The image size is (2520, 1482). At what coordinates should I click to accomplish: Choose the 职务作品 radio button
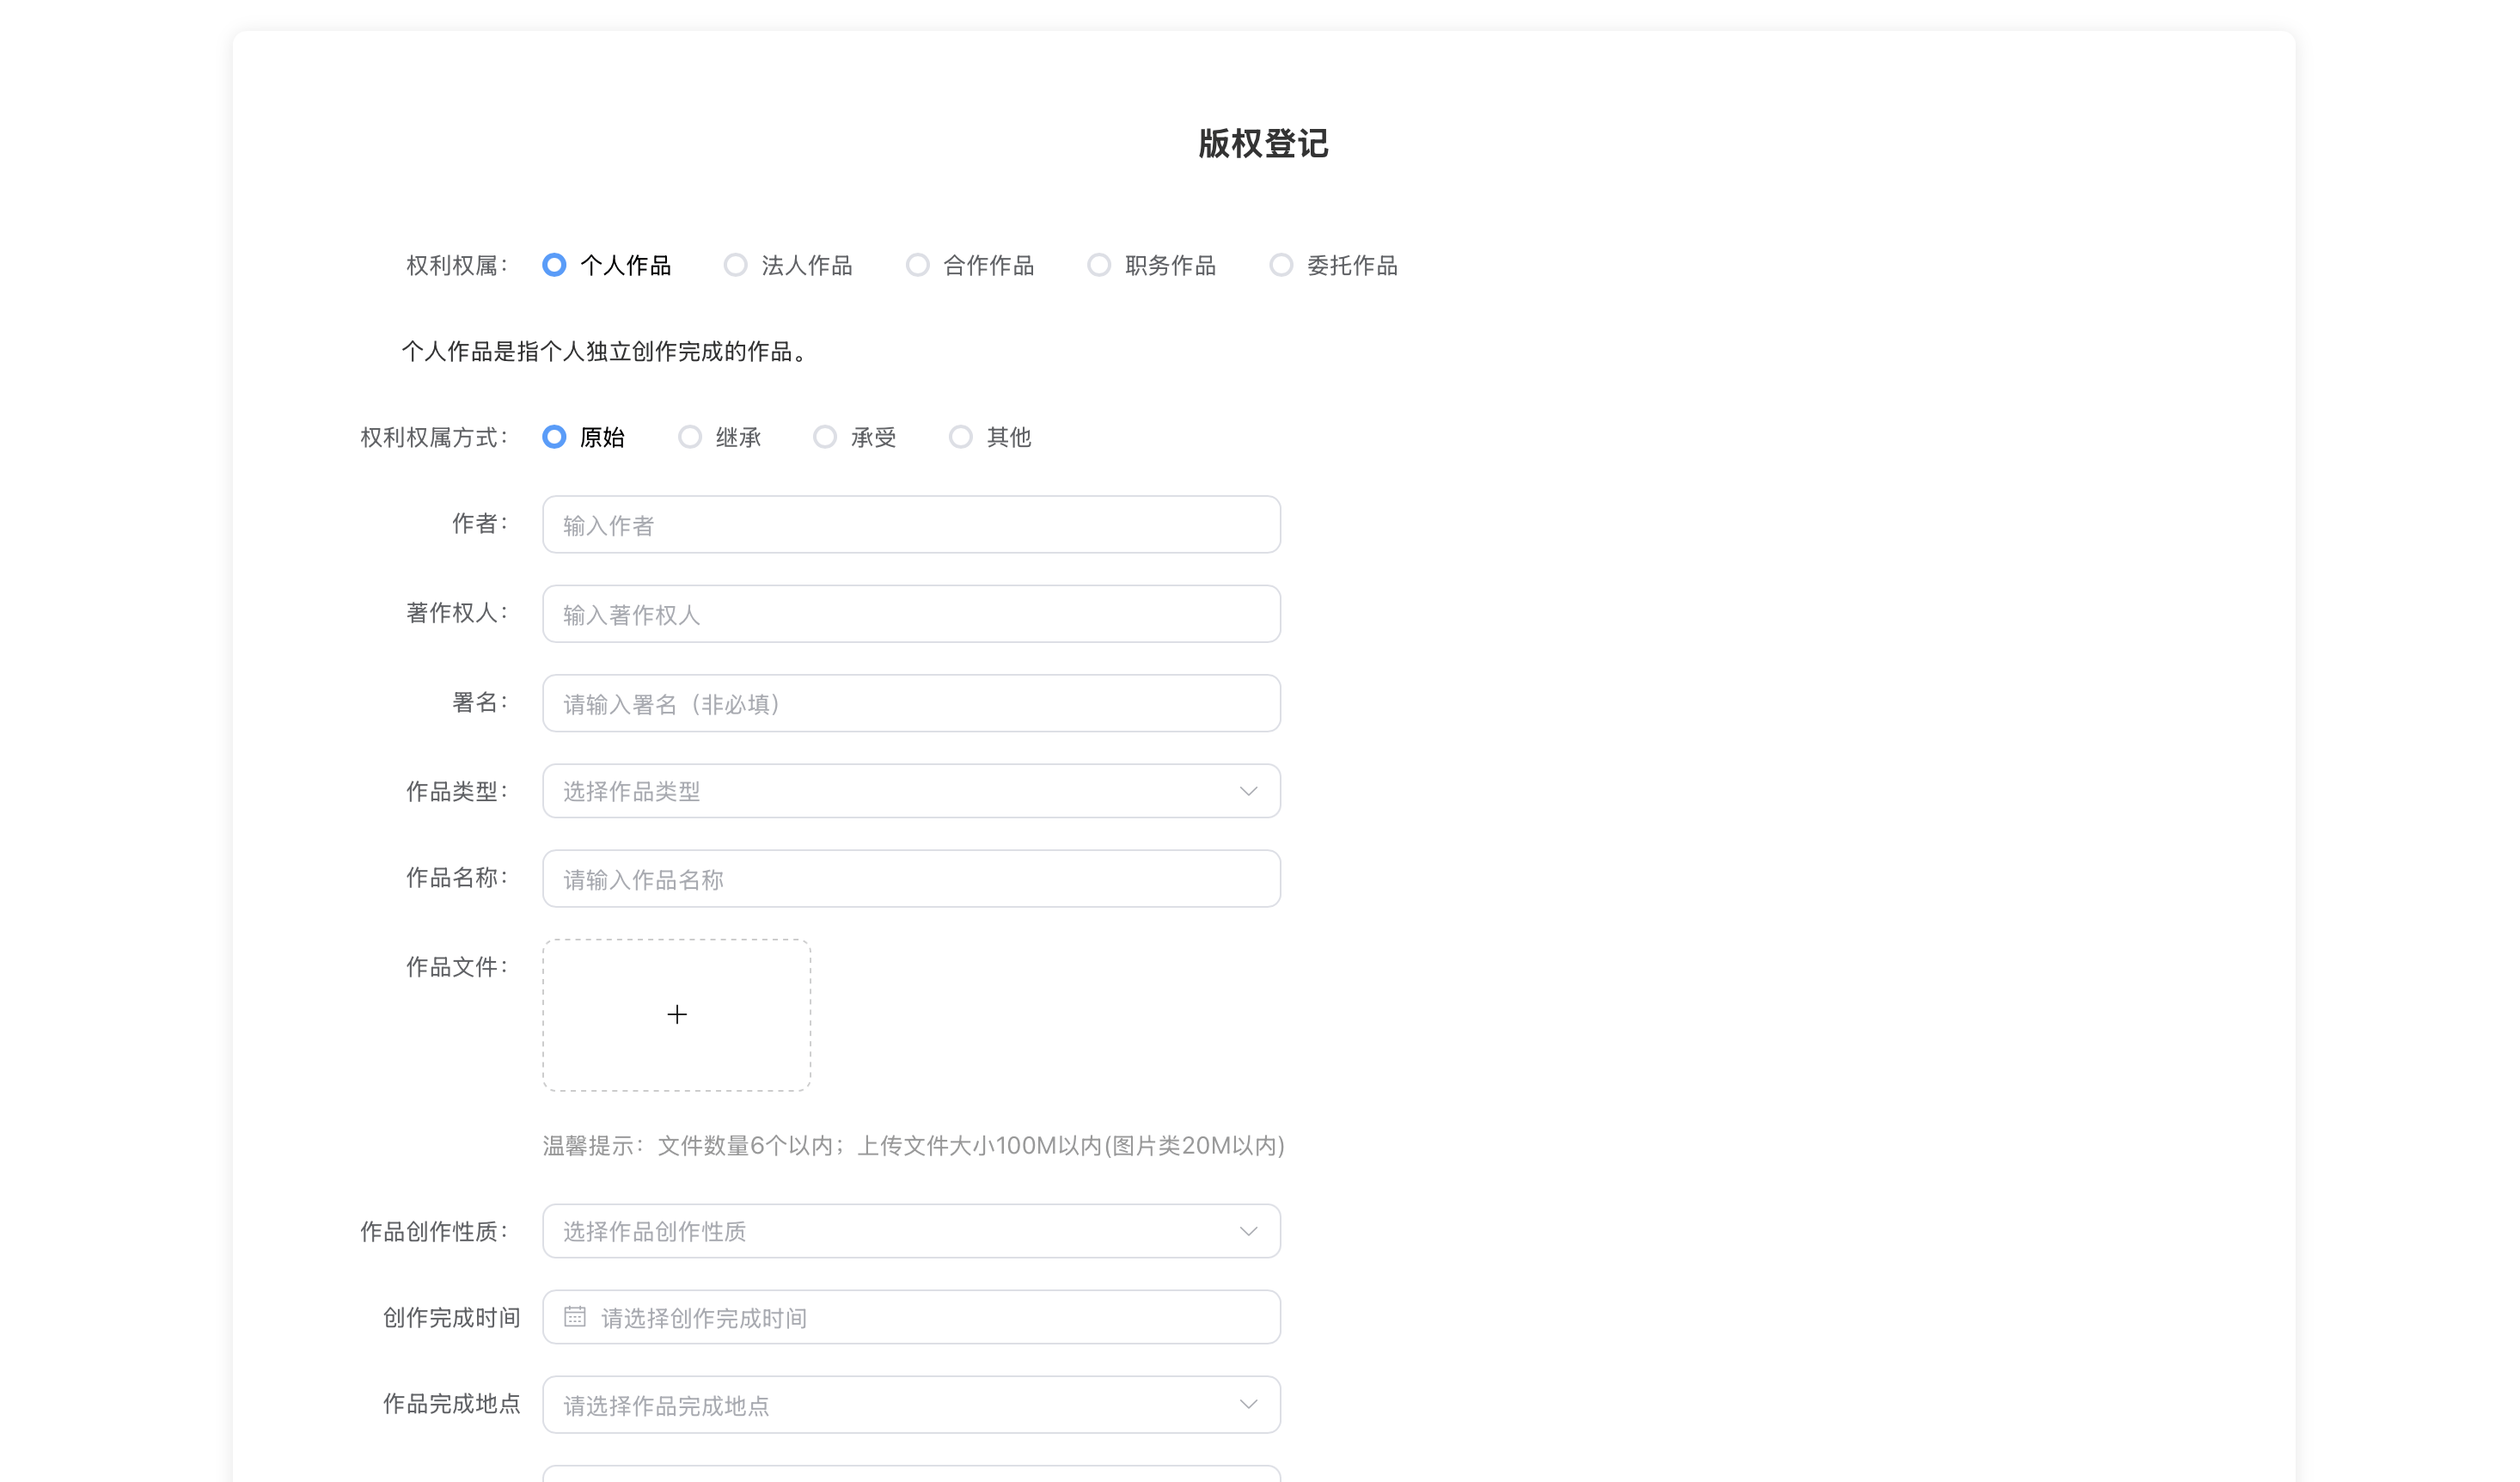pos(1099,265)
